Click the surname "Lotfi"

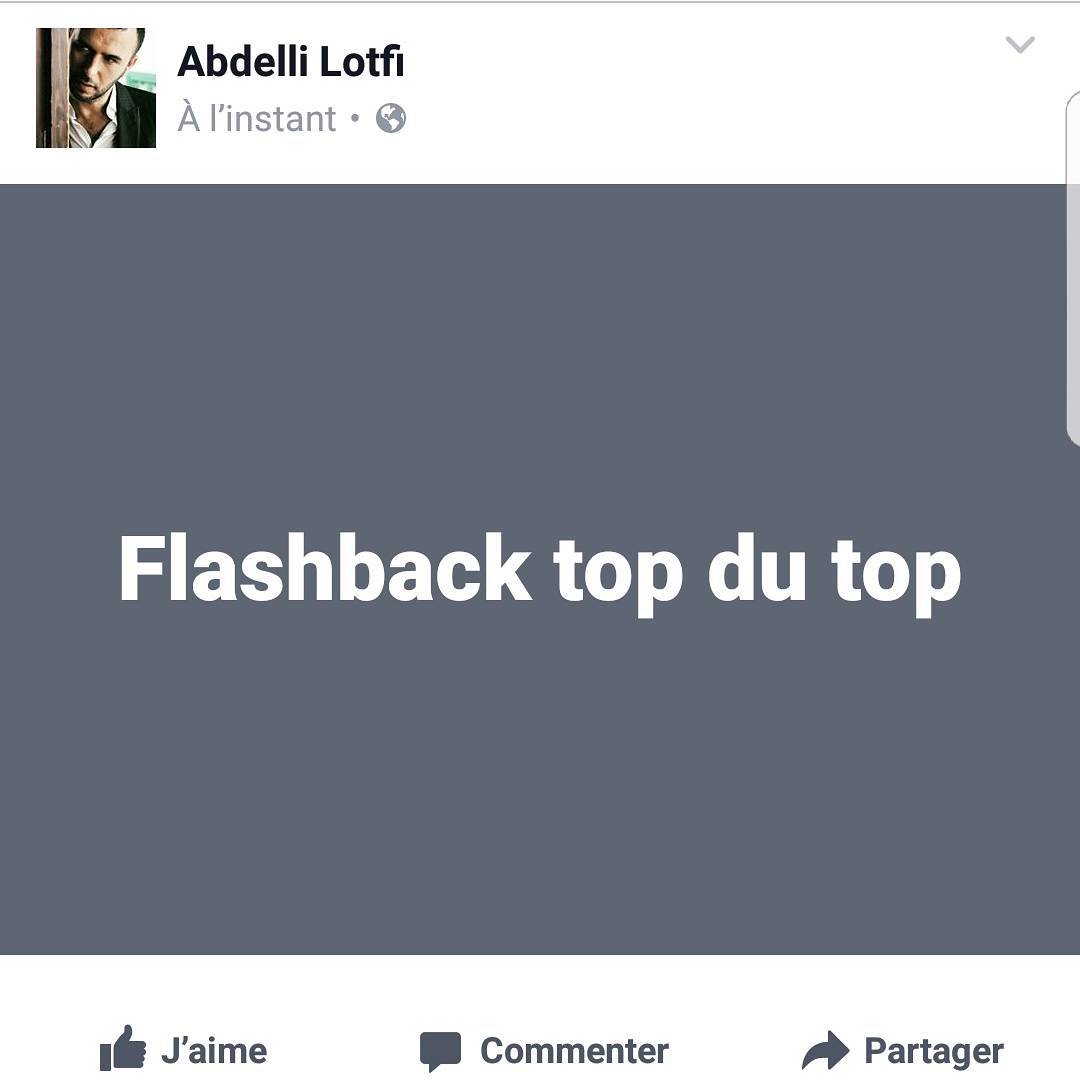[362, 61]
